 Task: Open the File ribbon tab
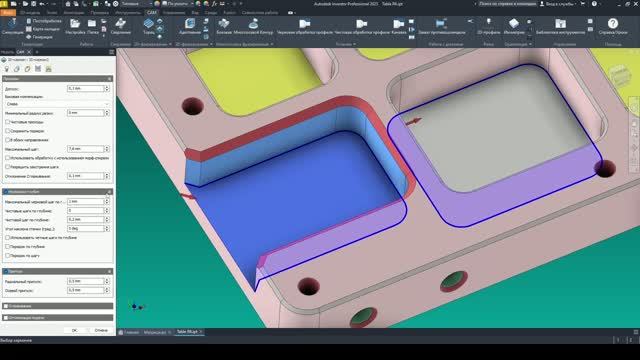pyautogui.click(x=8, y=13)
